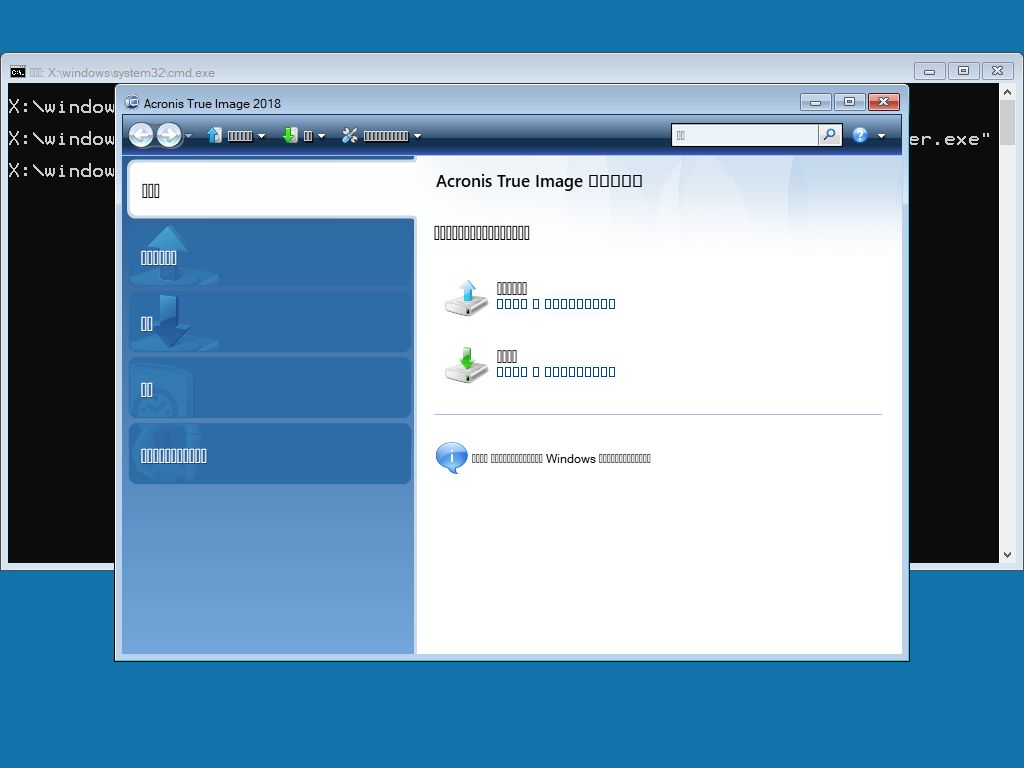Viewport: 1024px width, 768px height.
Task: Select the sidebar tab with up-arrow Backup graphic
Action: tap(270, 257)
